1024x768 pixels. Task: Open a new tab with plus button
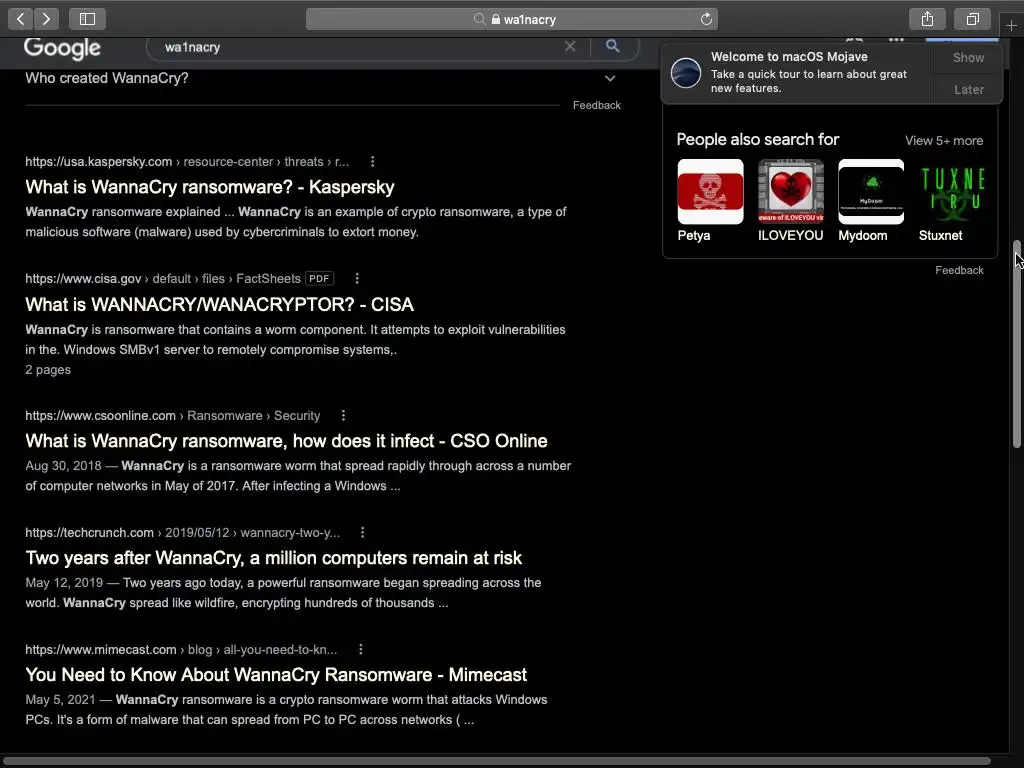(x=1011, y=25)
